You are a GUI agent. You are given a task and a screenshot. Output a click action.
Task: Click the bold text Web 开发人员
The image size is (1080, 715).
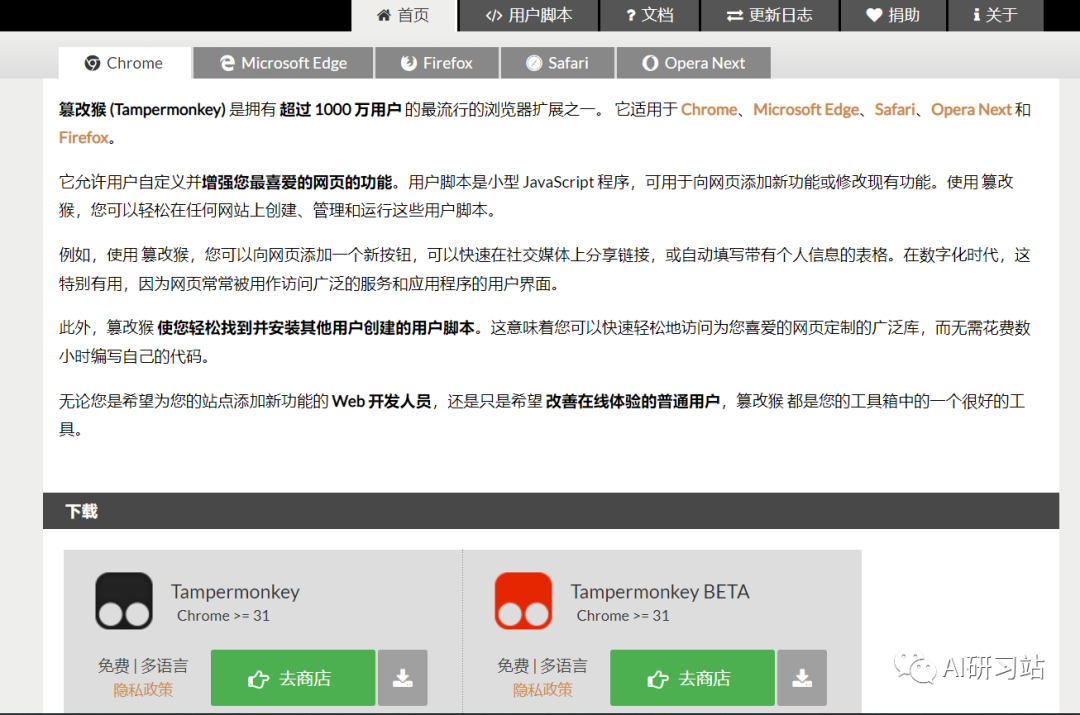click(382, 402)
